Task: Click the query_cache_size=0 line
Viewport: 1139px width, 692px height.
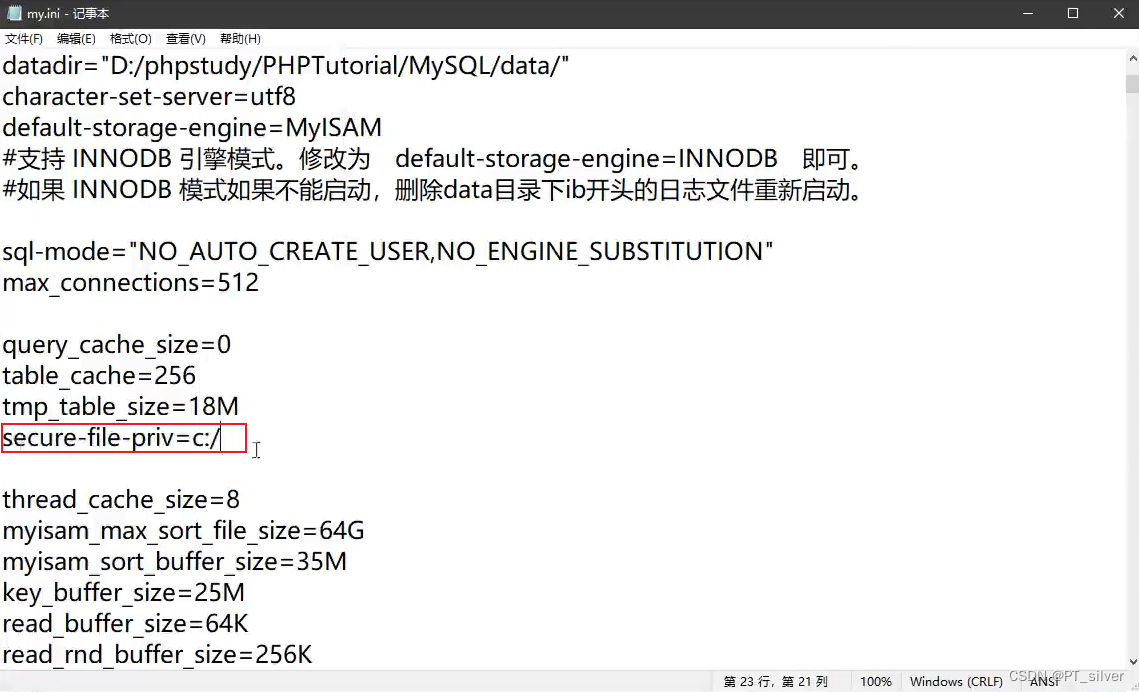Action: [x=116, y=345]
